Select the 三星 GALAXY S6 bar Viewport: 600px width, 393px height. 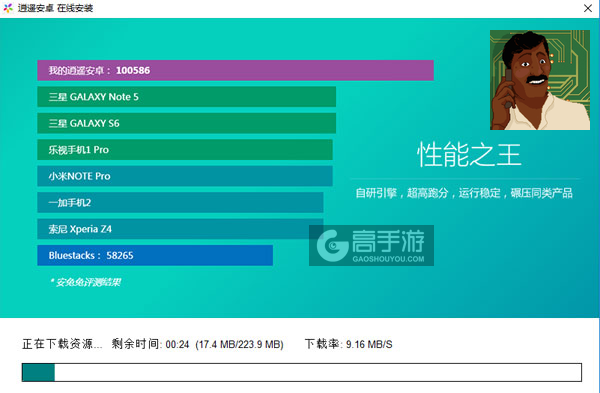coord(186,123)
